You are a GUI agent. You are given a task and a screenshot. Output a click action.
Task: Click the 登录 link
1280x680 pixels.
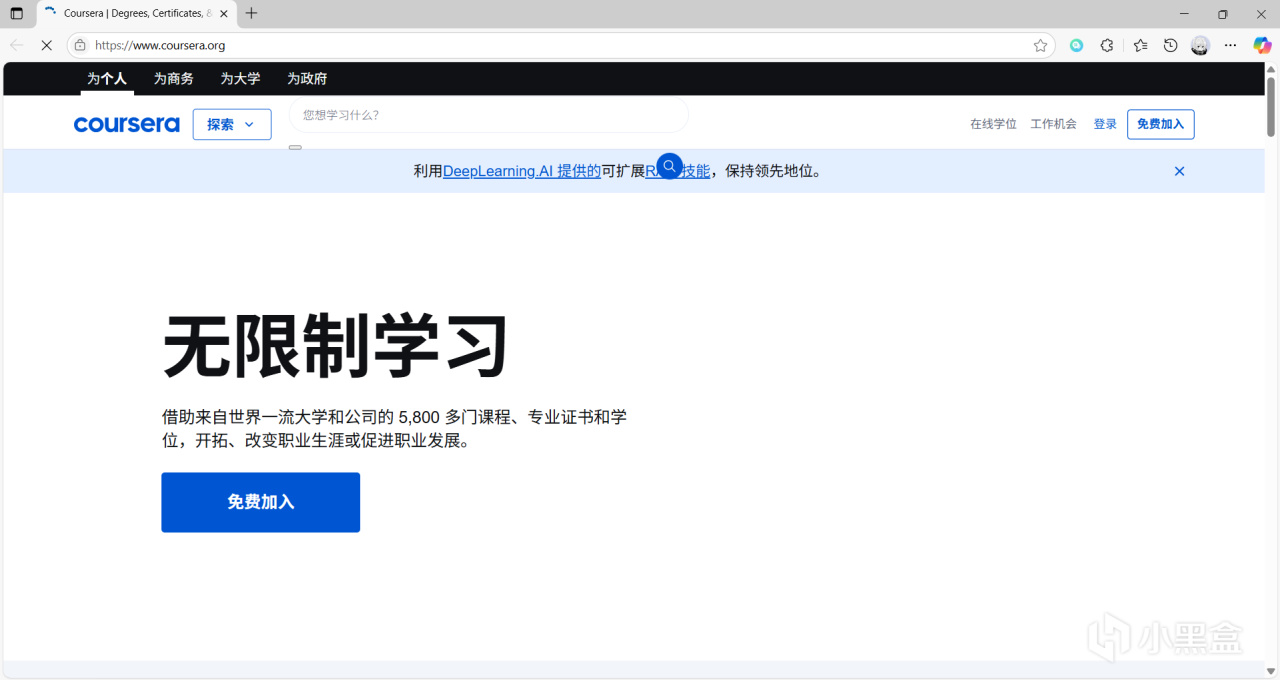pyautogui.click(x=1105, y=124)
